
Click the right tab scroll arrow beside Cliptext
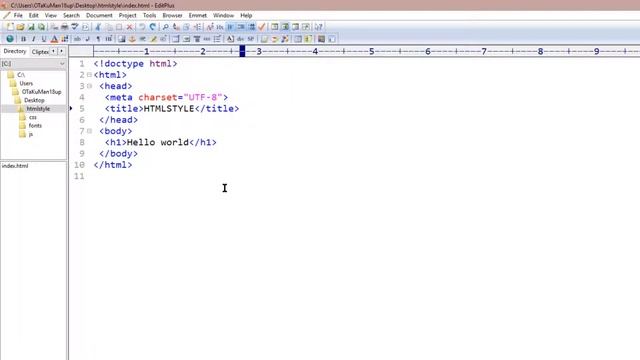62,51
